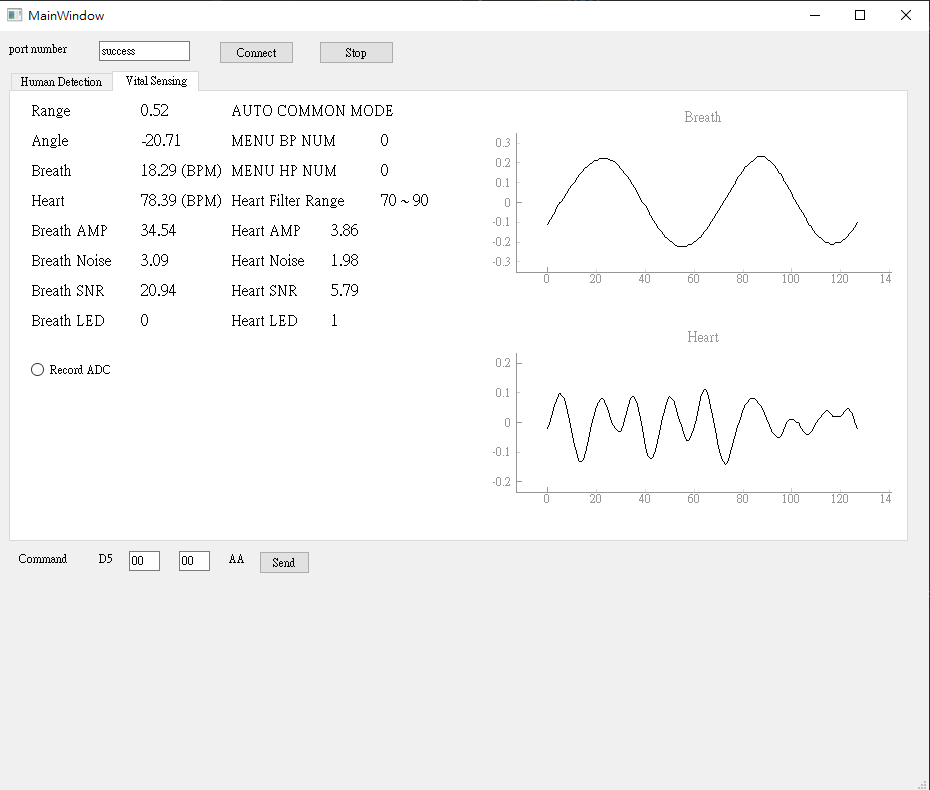This screenshot has width=930, height=790.
Task: Click the first command byte field after D5
Action: (x=144, y=560)
